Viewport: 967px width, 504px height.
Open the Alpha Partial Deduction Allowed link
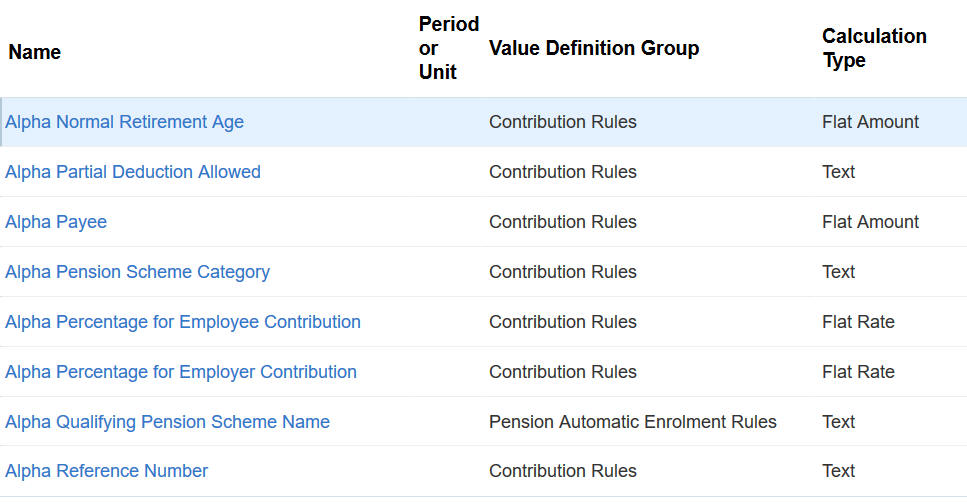pyautogui.click(x=133, y=172)
